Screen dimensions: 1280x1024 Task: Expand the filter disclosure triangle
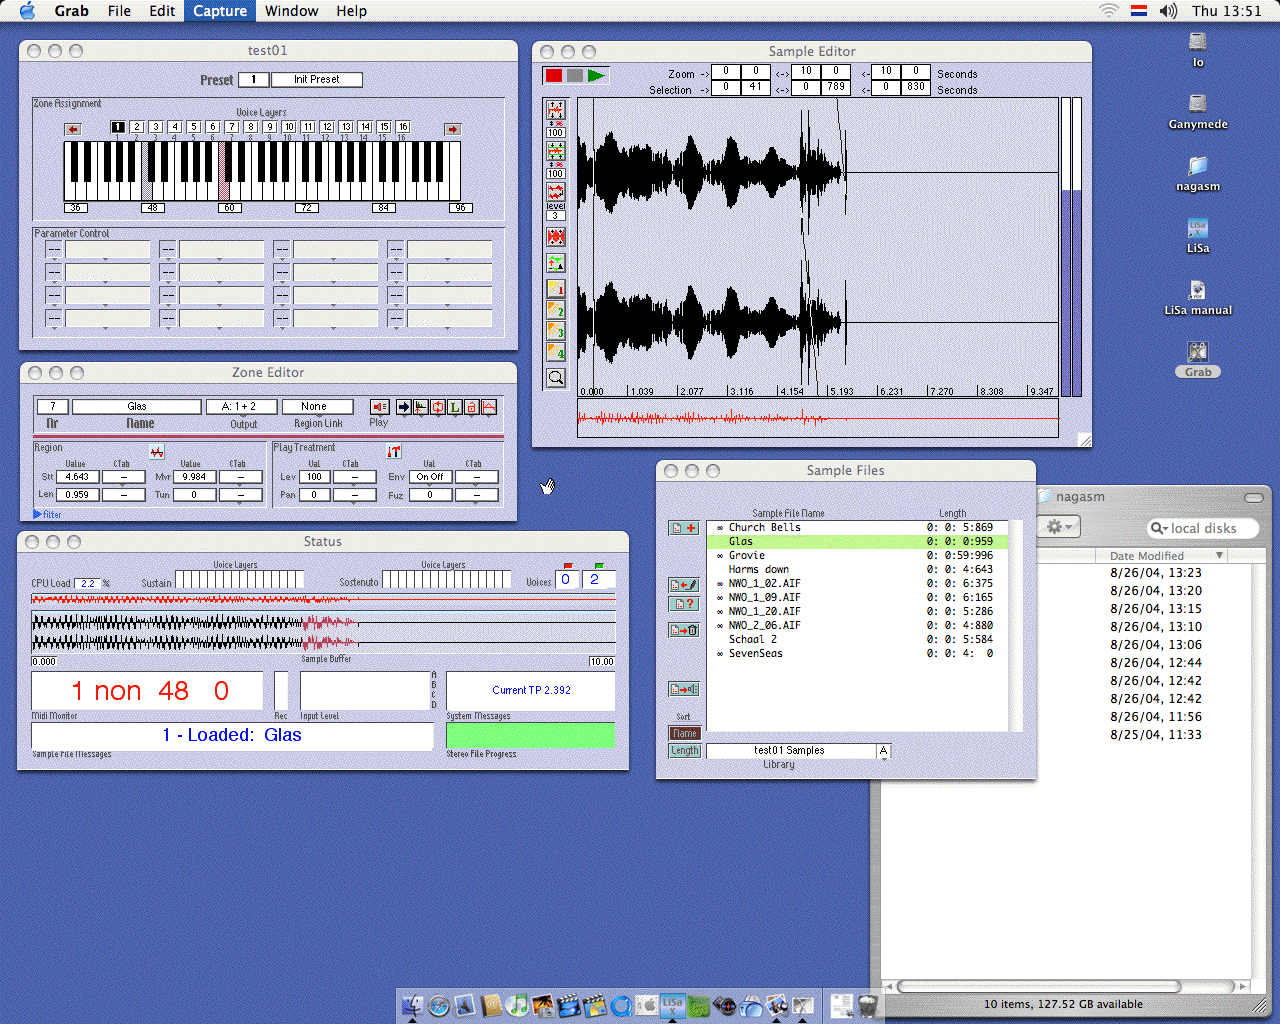coord(38,514)
